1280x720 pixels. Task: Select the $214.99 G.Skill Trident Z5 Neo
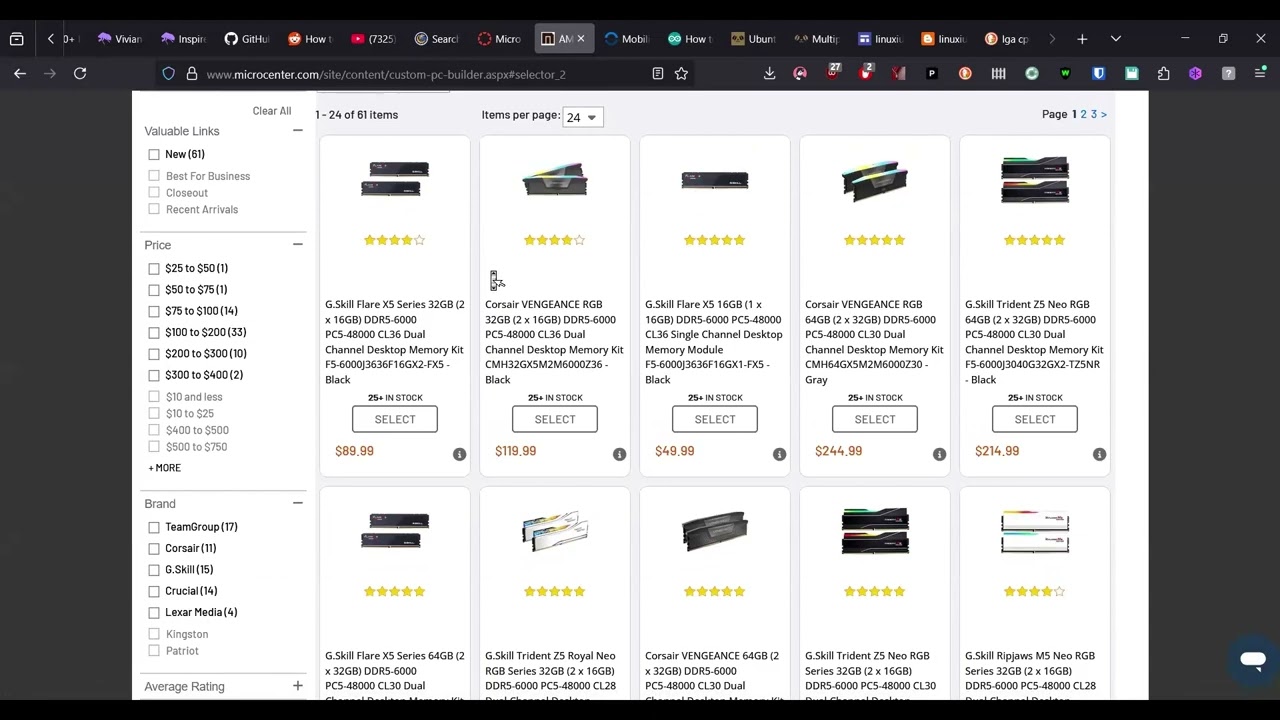coord(1035,419)
